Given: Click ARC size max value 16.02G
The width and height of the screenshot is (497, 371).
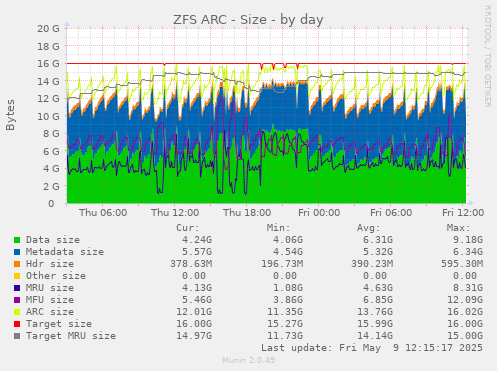Looking at the screenshot, I should (x=465, y=312).
